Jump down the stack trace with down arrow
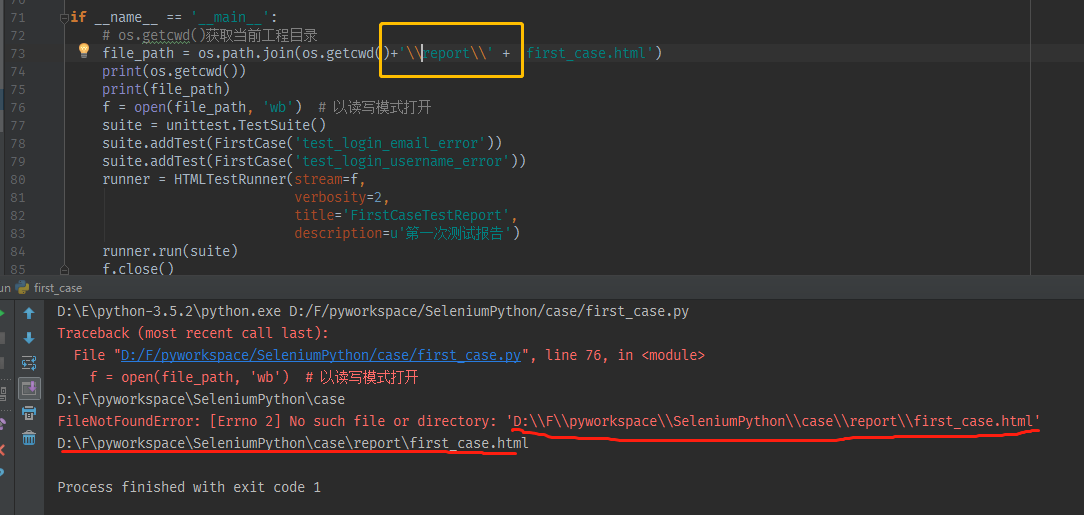This screenshot has height=515, width=1084. tap(29, 338)
